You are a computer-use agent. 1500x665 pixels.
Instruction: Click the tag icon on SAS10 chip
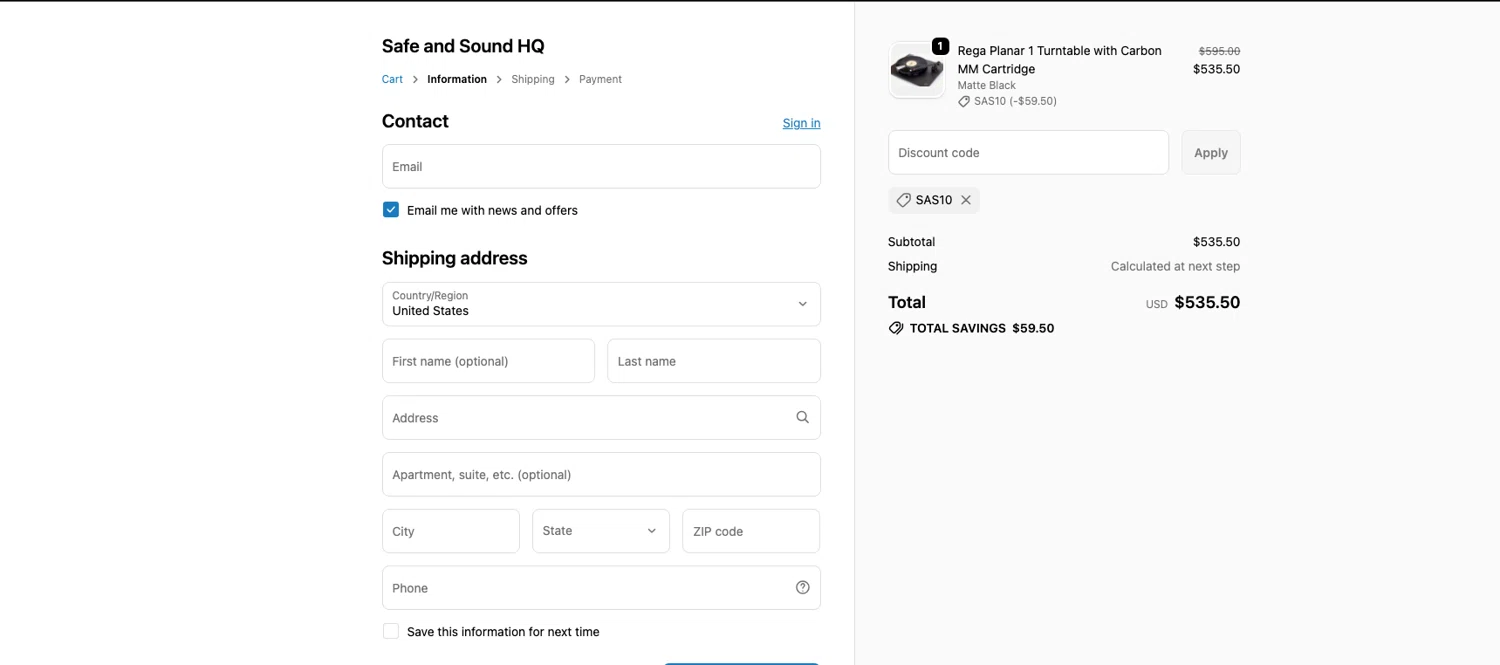click(x=903, y=200)
